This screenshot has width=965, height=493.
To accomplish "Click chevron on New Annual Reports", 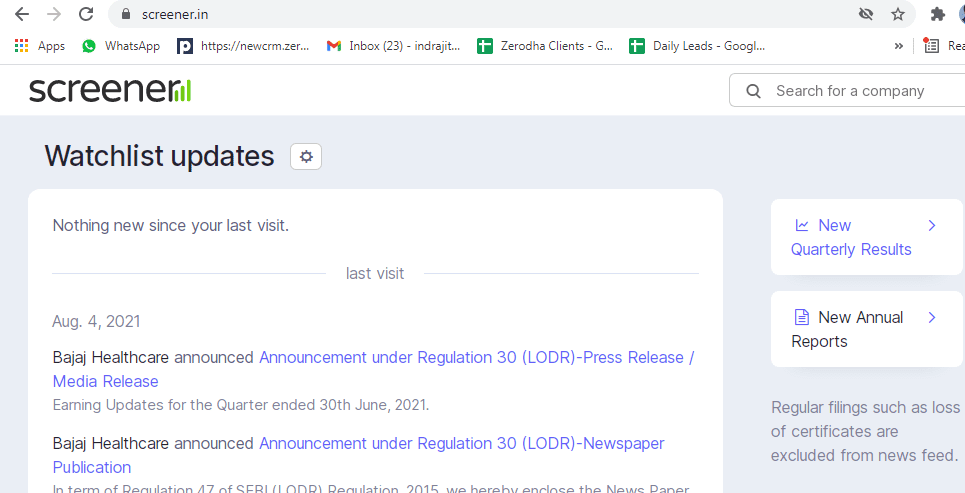I will (932, 318).
